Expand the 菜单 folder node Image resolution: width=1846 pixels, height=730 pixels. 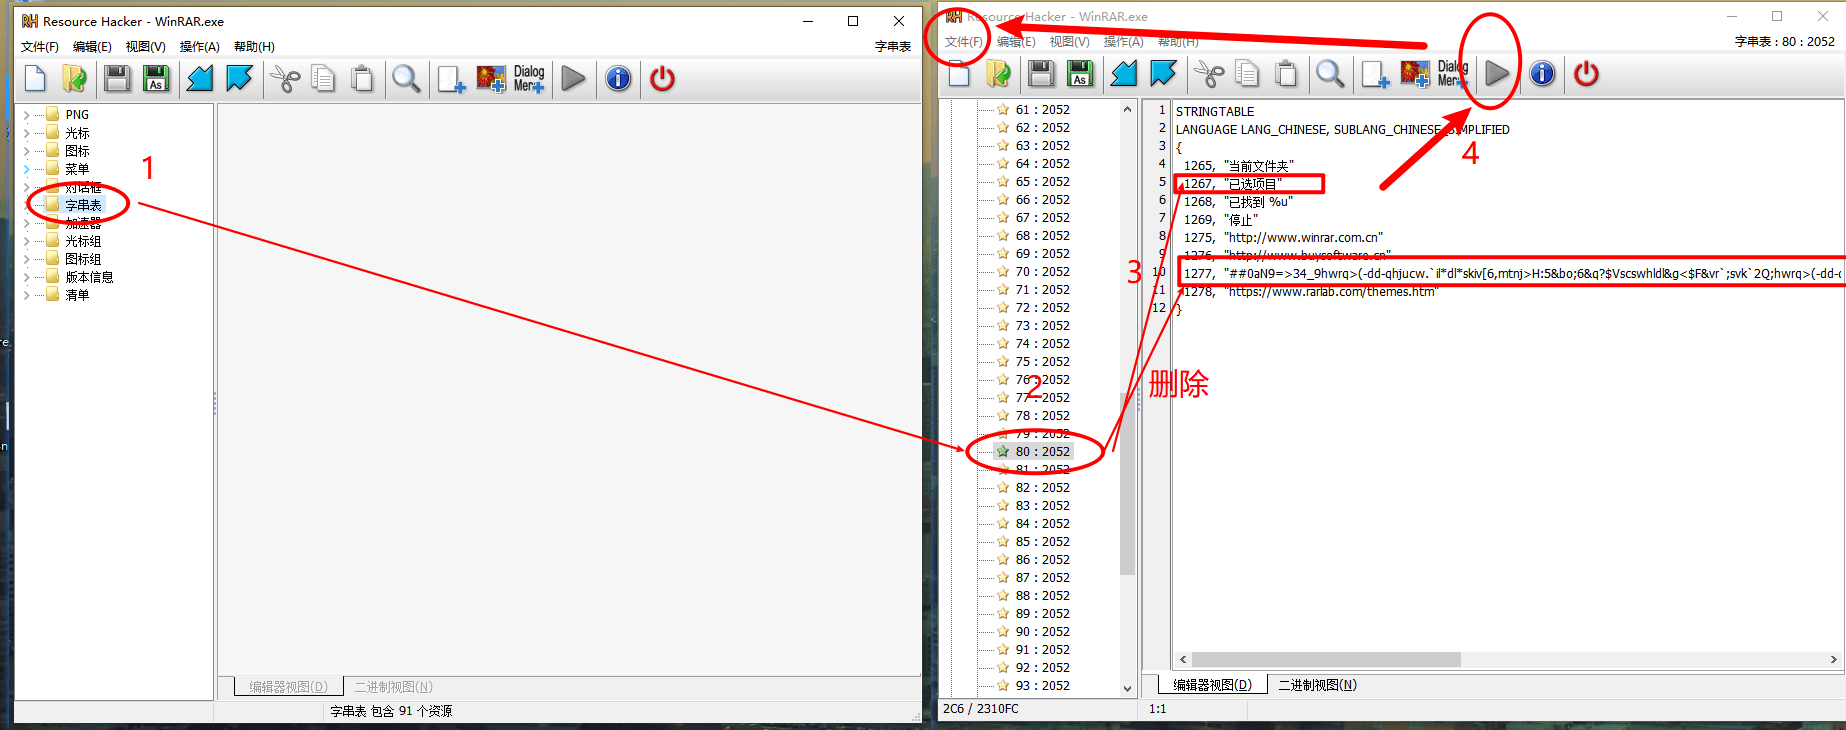click(x=26, y=169)
